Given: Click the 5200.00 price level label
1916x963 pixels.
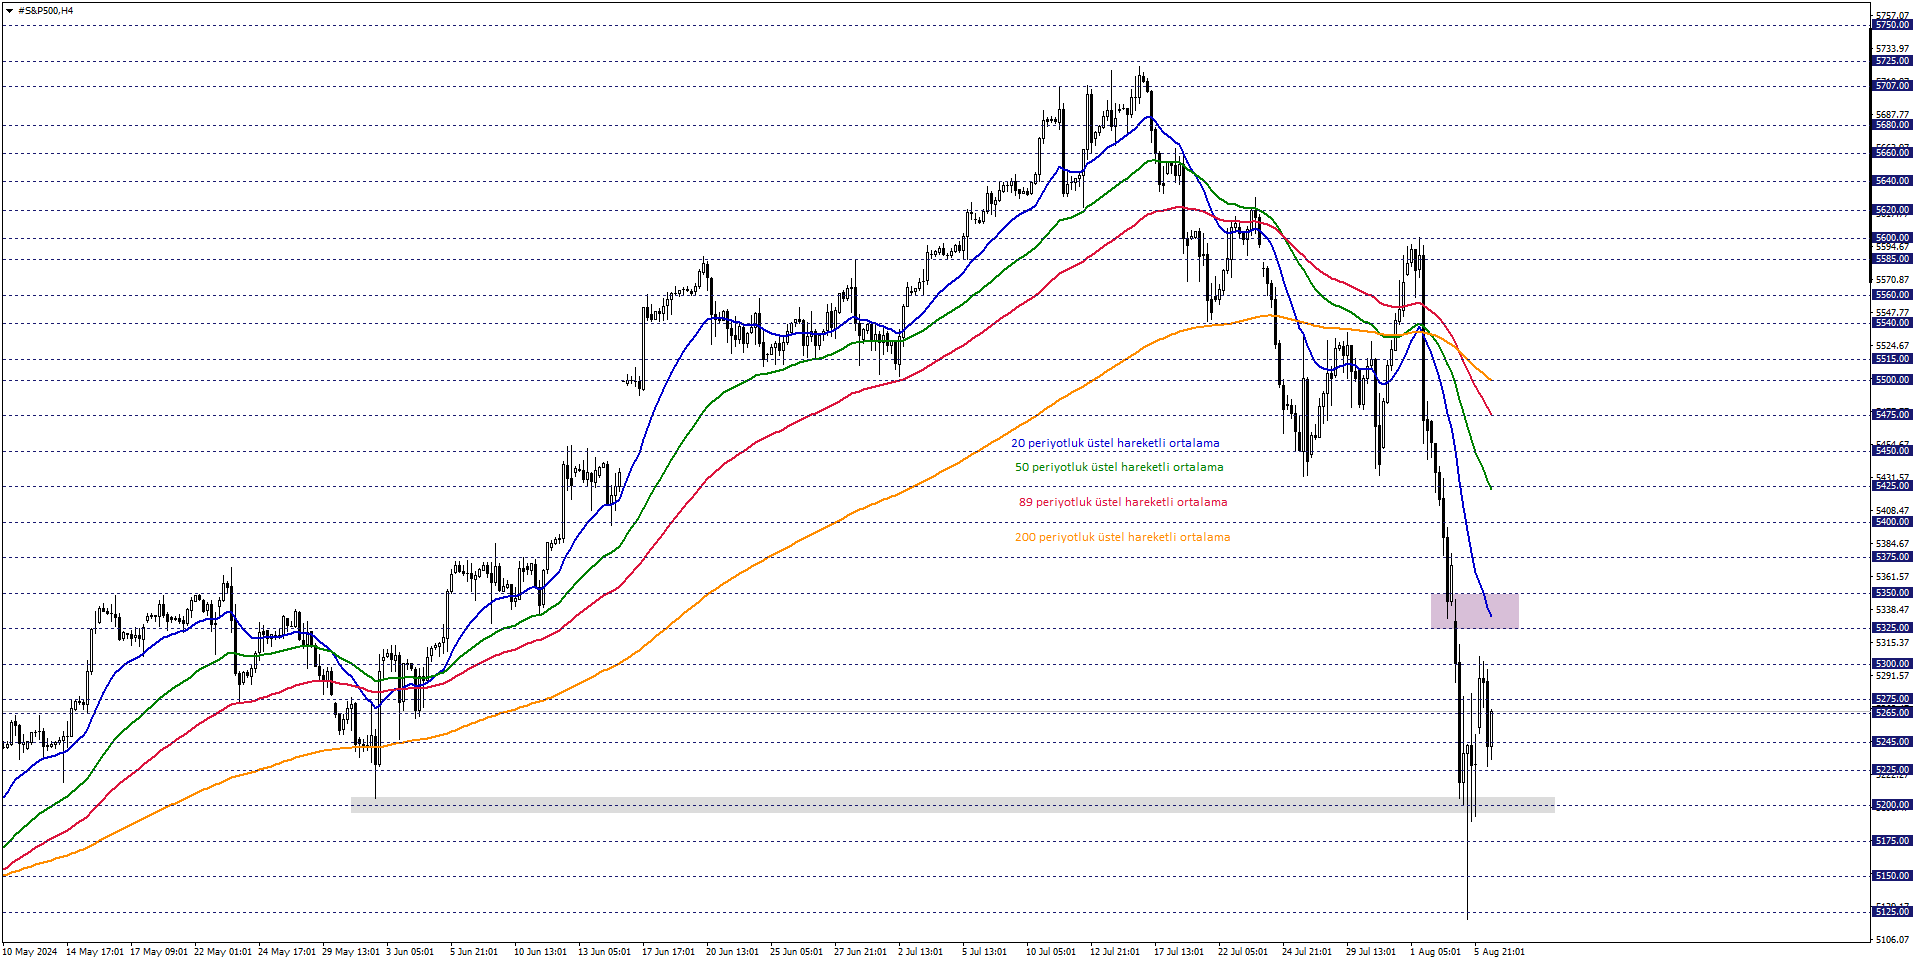Looking at the screenshot, I should (x=1892, y=805).
